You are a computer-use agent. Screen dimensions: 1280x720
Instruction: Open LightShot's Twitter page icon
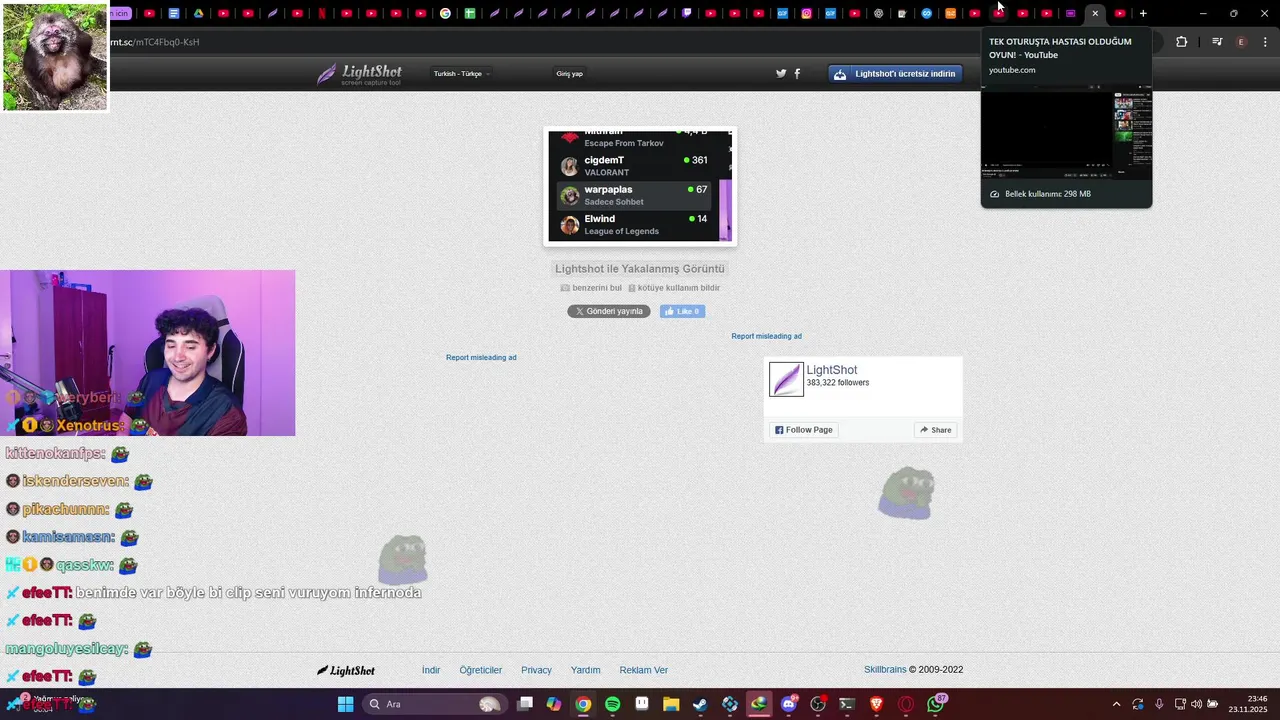pos(781,73)
